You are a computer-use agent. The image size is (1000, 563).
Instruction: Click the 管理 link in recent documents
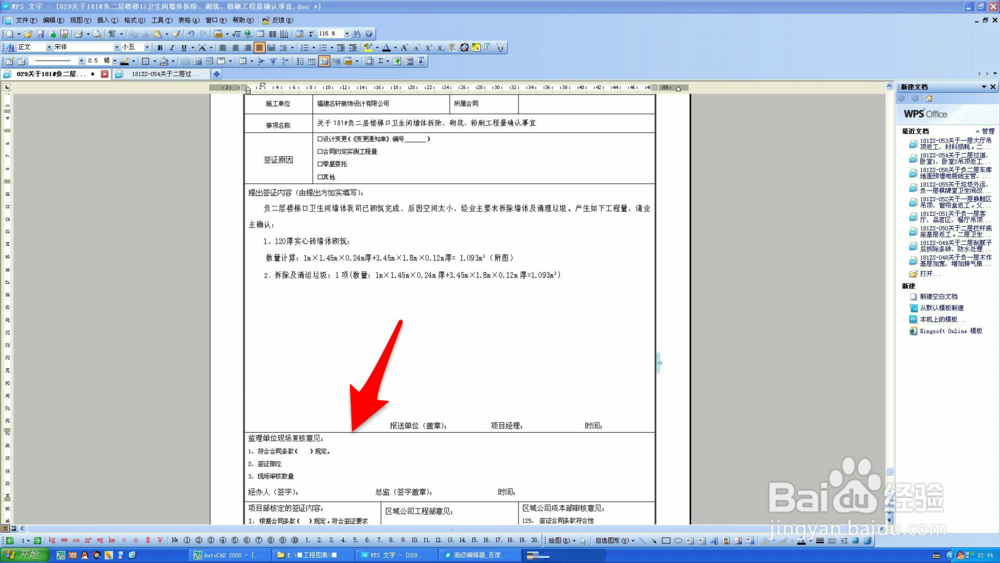click(x=988, y=131)
